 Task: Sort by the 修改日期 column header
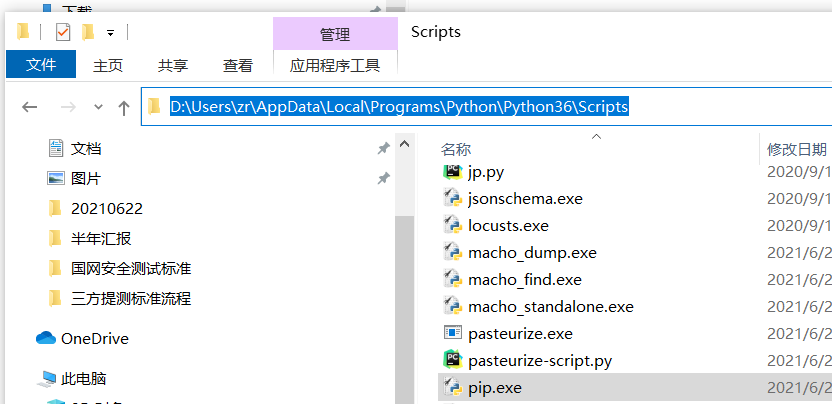[796, 149]
